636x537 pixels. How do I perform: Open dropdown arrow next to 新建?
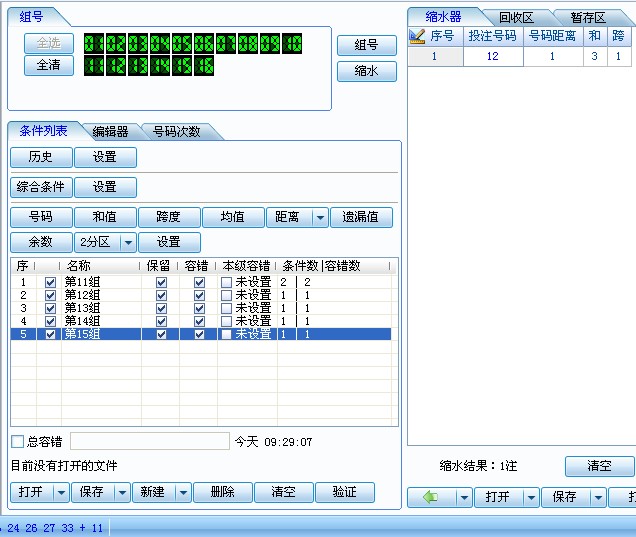(184, 492)
